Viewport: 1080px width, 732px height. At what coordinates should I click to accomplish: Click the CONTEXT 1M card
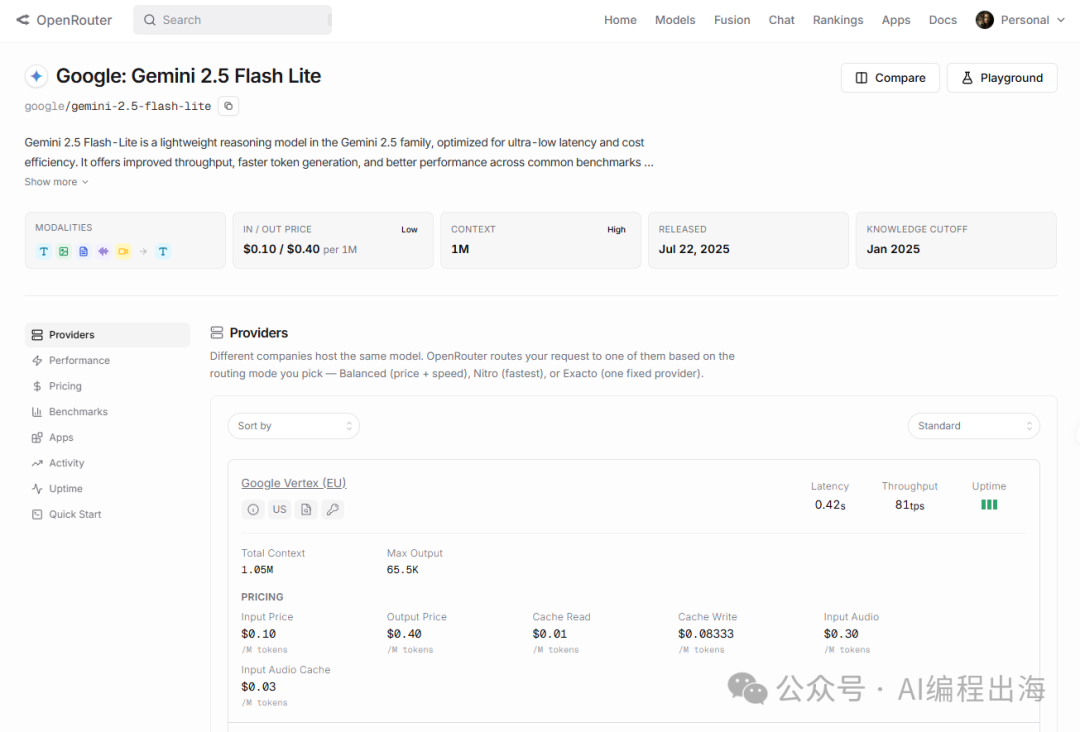point(541,240)
